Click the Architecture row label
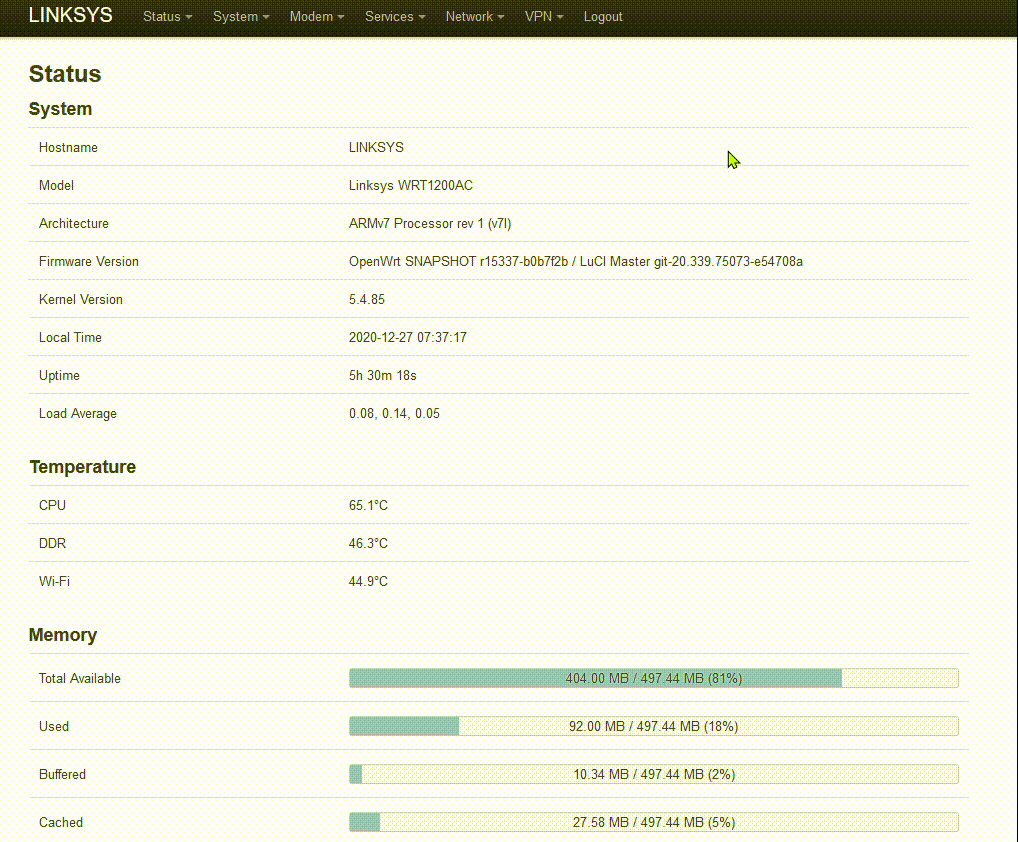This screenshot has width=1018, height=842. click(x=74, y=223)
